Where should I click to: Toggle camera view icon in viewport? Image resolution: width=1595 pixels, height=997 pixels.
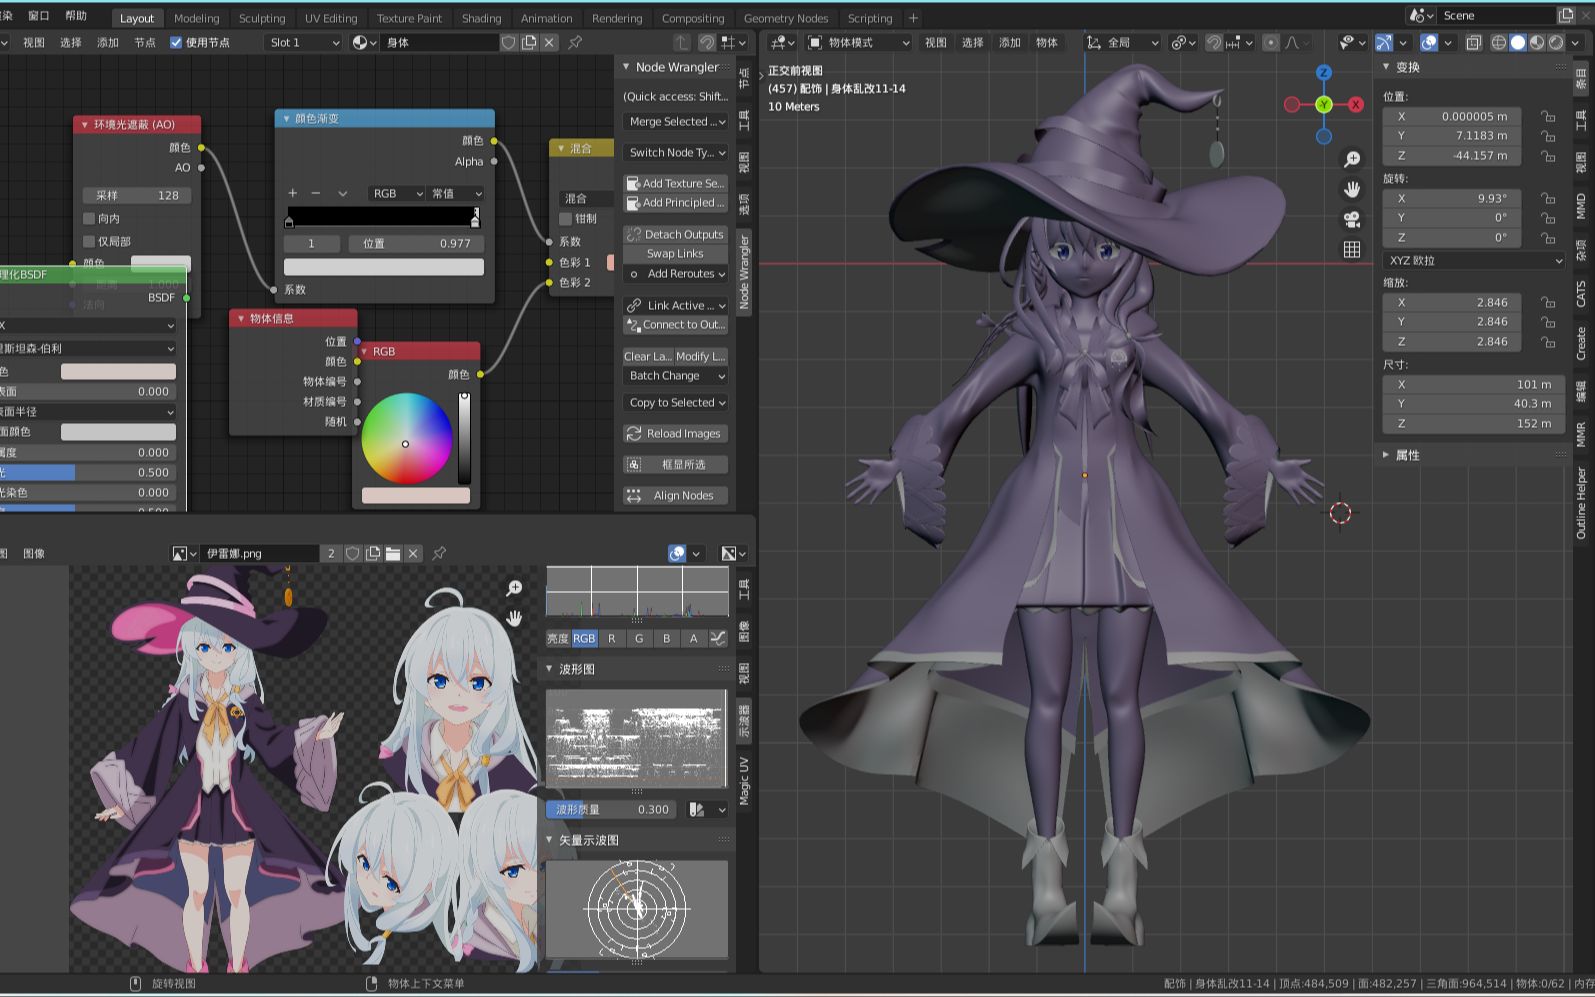(1352, 219)
